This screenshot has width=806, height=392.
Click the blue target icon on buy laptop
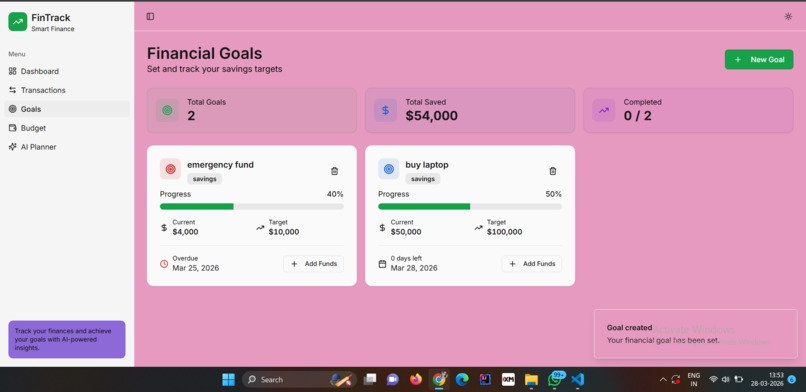pos(389,169)
